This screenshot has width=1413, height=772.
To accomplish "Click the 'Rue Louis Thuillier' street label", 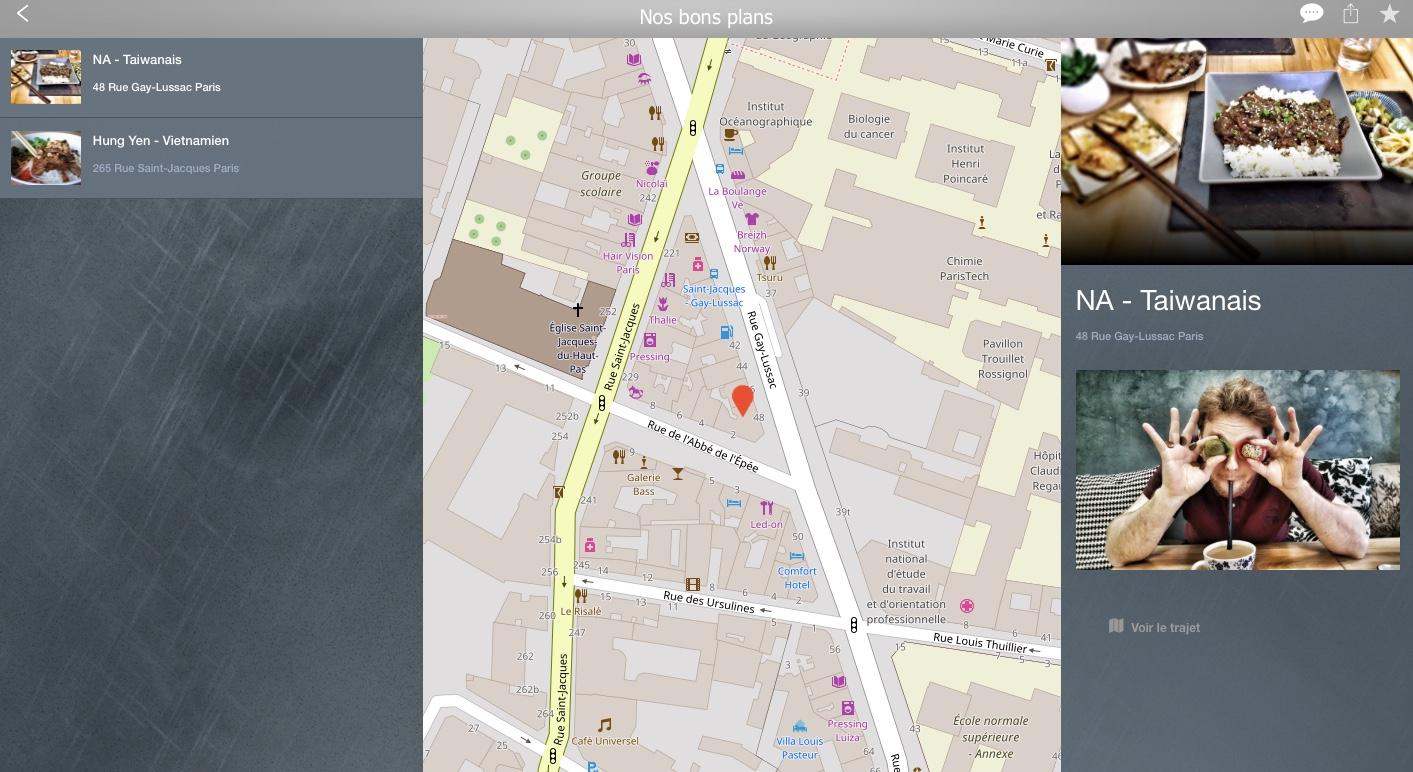I will pyautogui.click(x=980, y=643).
